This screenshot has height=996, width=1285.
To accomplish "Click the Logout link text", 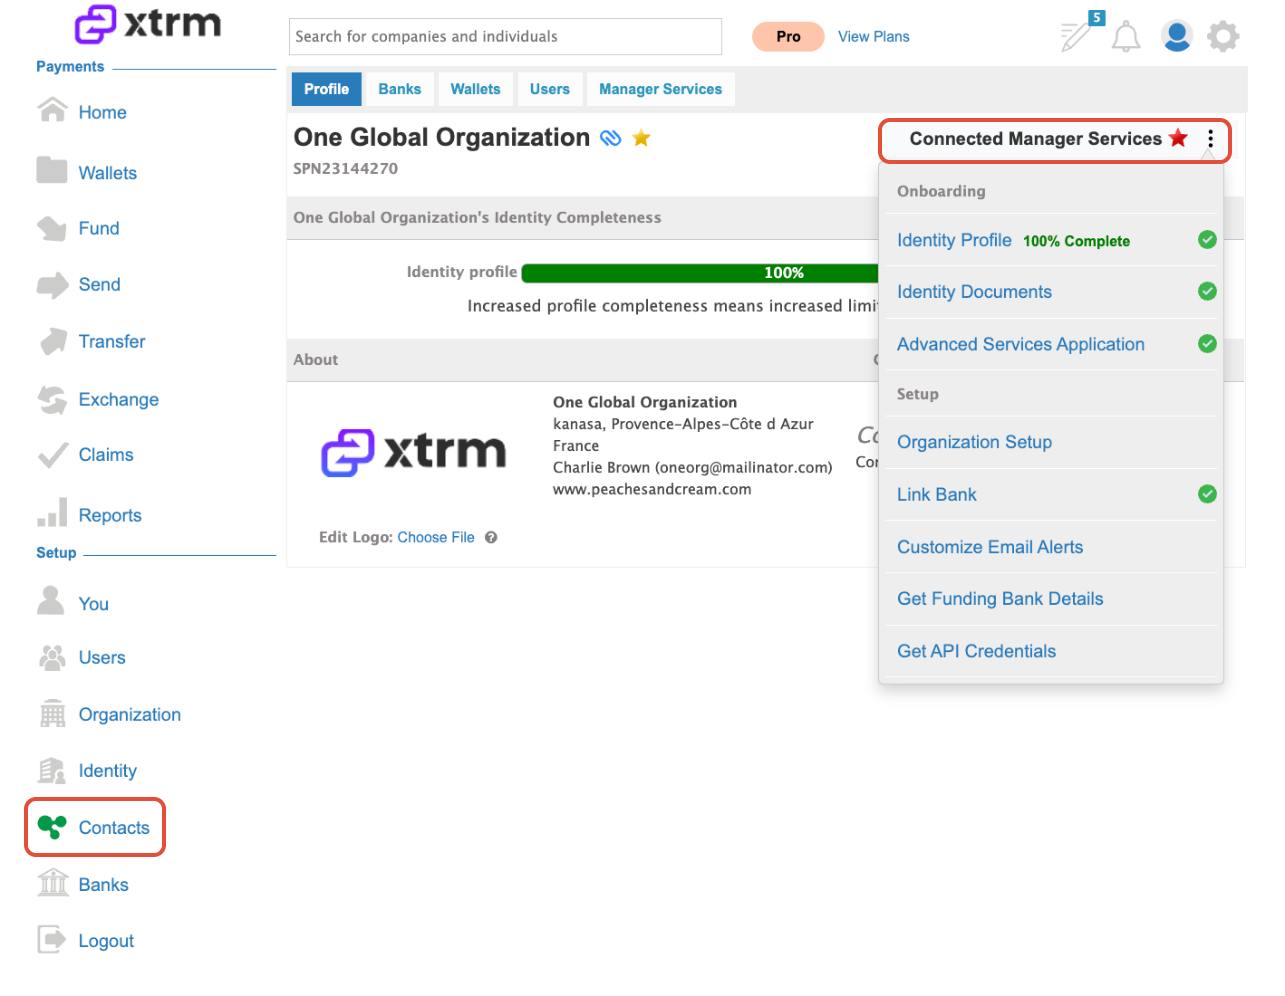I will click(x=106, y=940).
